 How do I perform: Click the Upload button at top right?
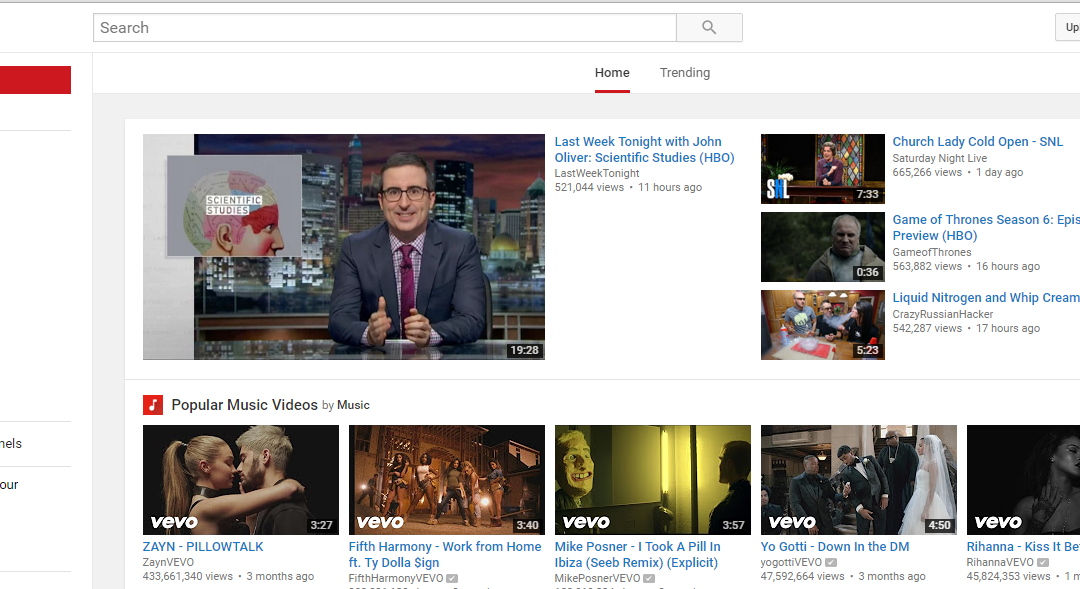click(1068, 28)
